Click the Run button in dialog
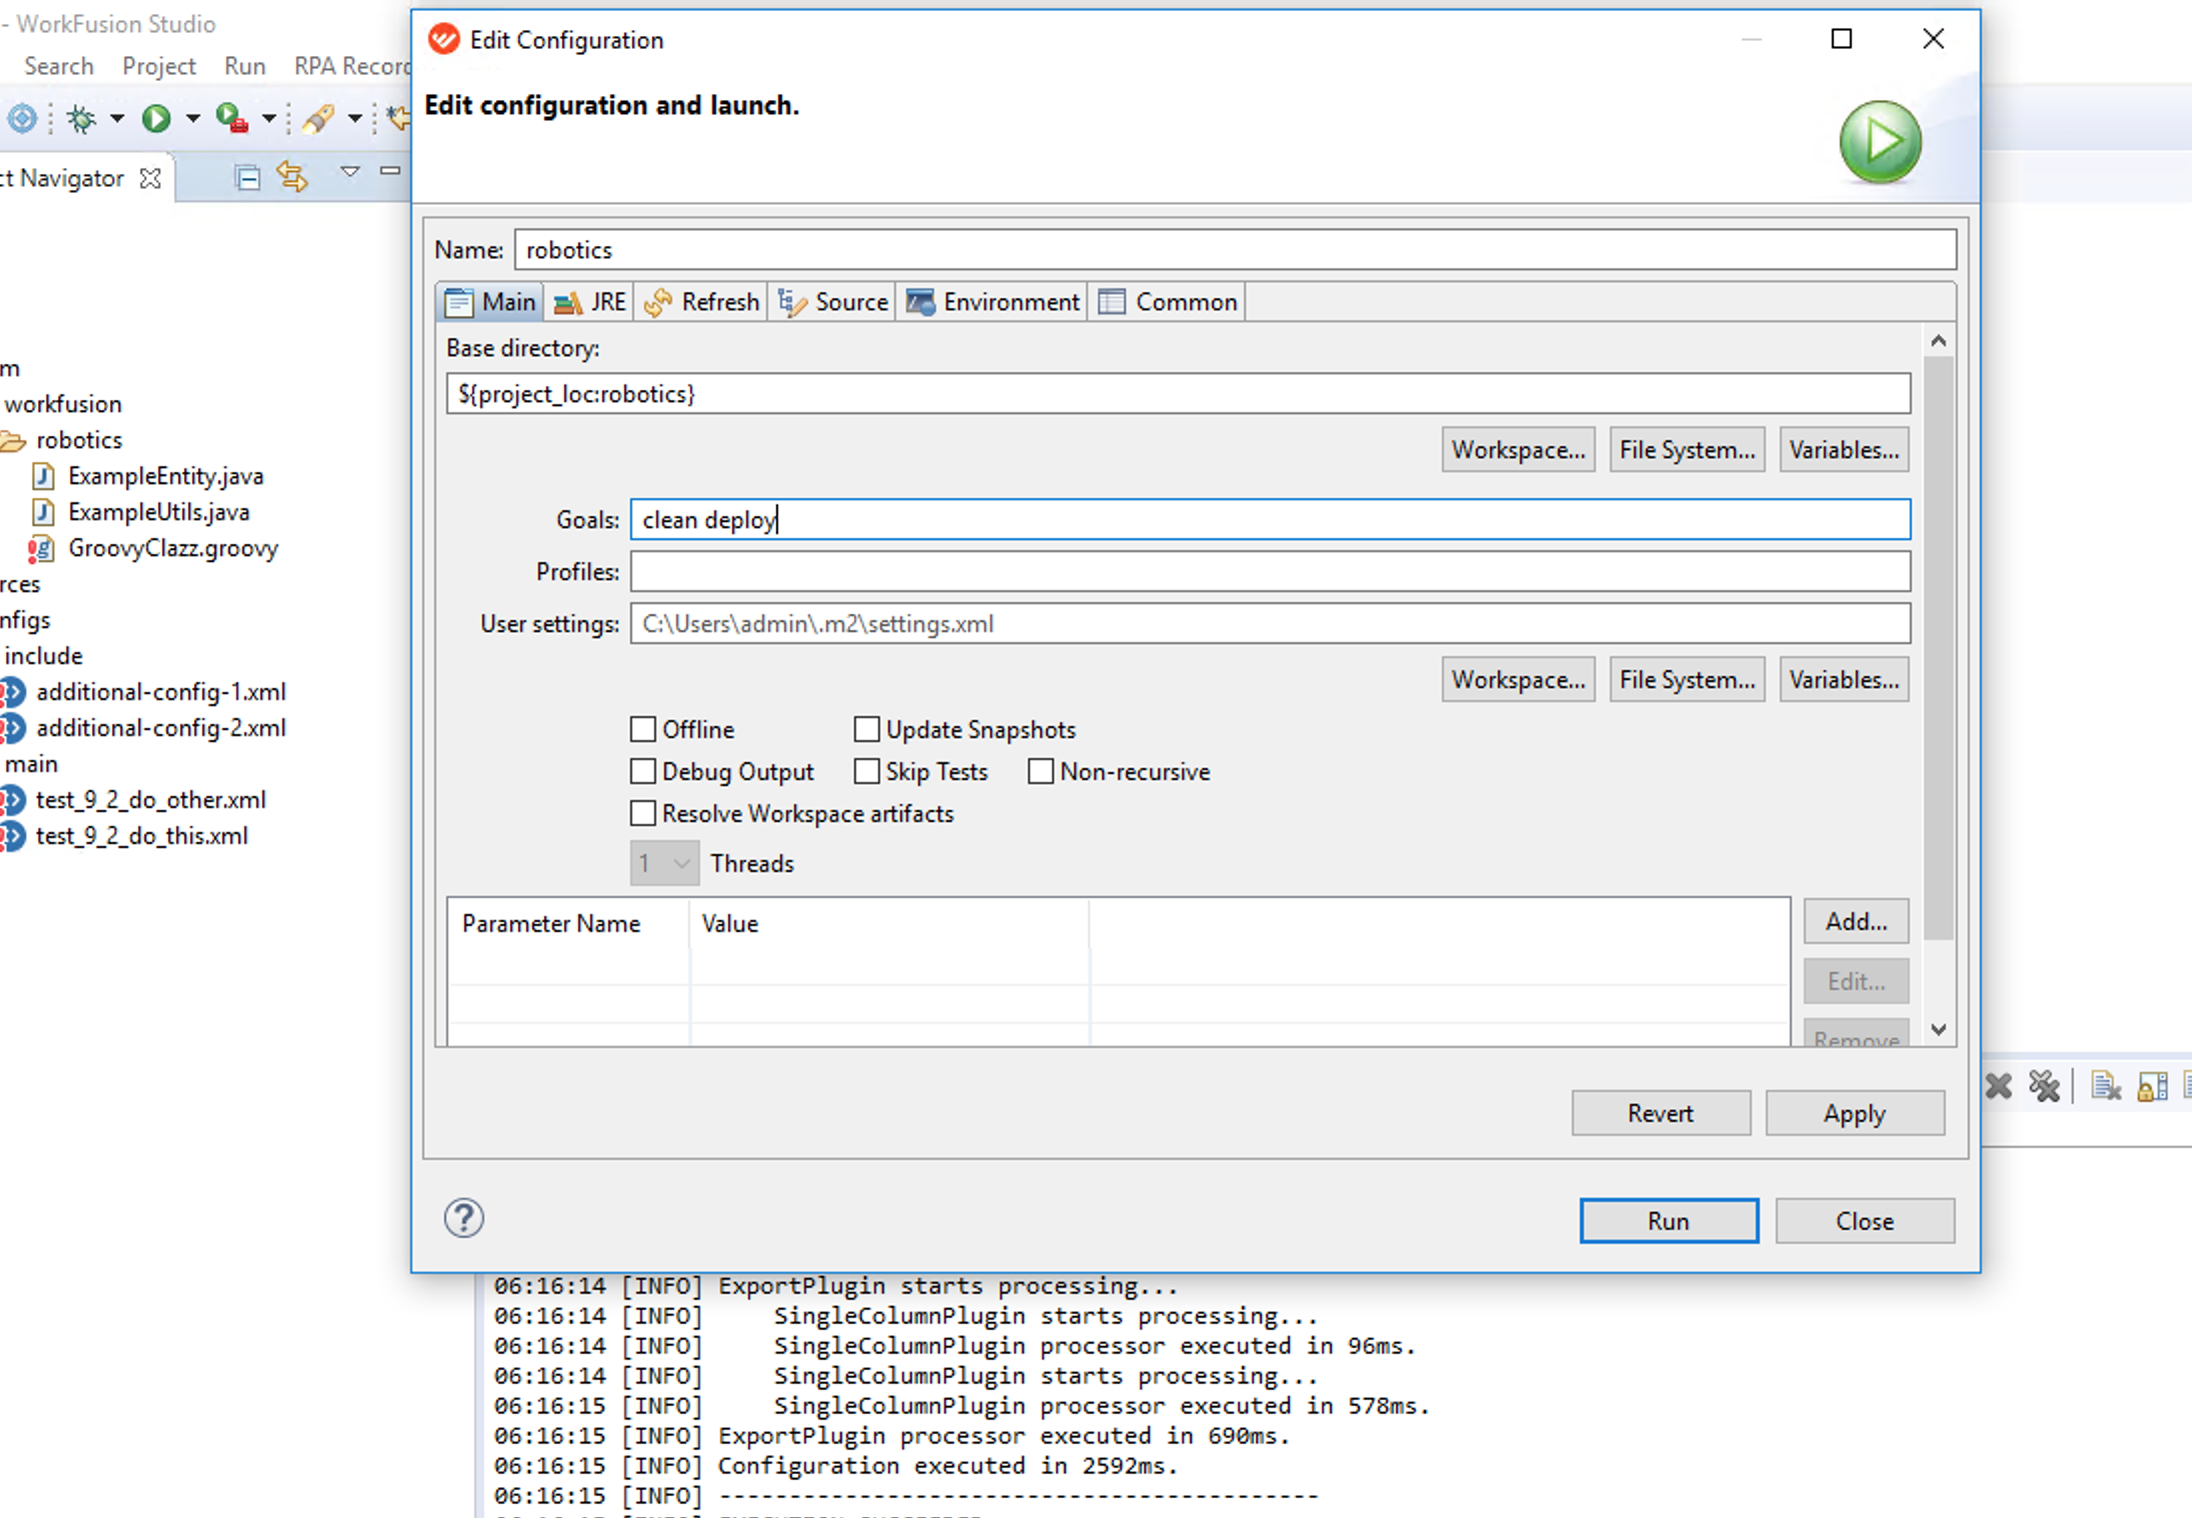The height and width of the screenshot is (1518, 2192). point(1669,1221)
